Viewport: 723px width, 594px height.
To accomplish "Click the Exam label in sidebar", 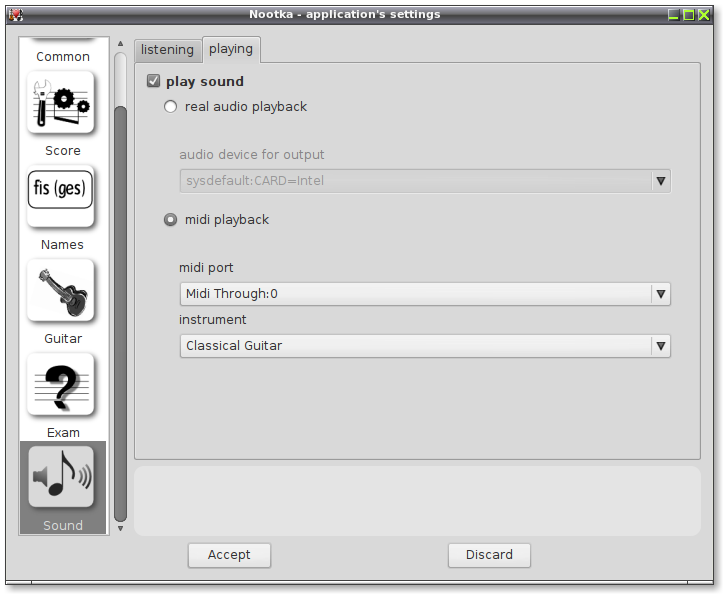I will click(63, 433).
